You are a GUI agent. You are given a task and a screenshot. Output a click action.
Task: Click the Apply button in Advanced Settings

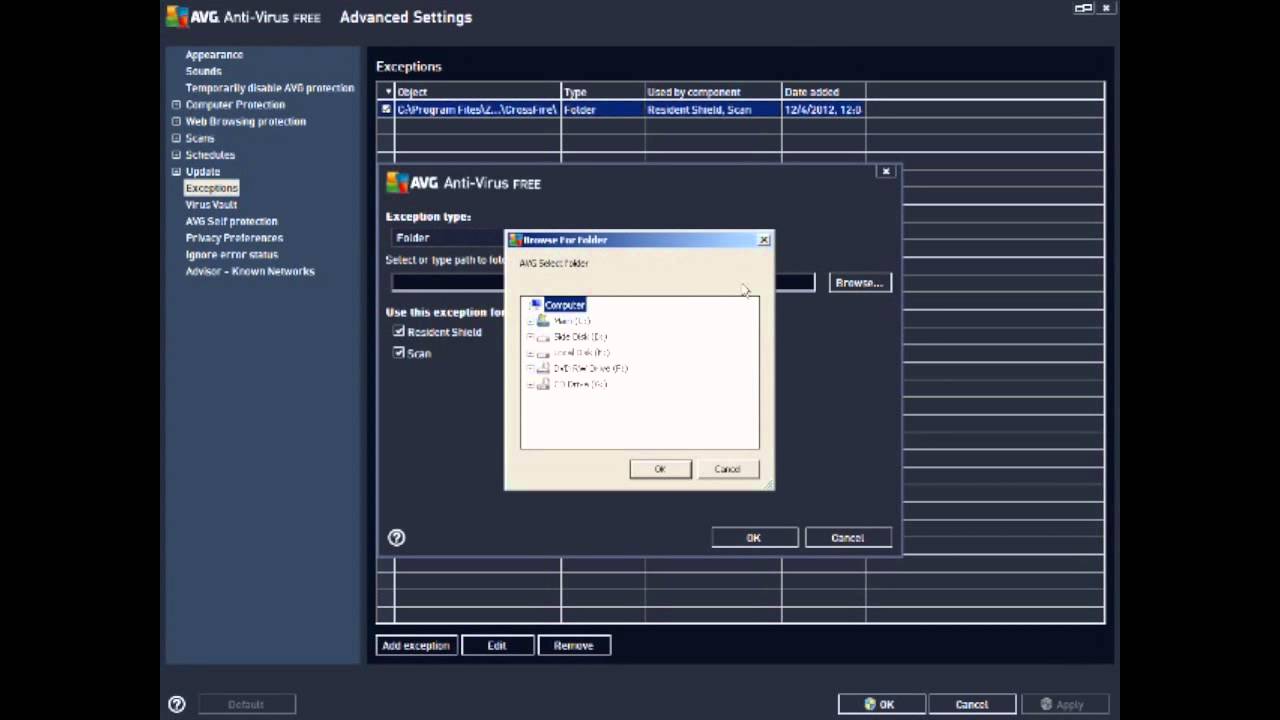tap(1063, 704)
